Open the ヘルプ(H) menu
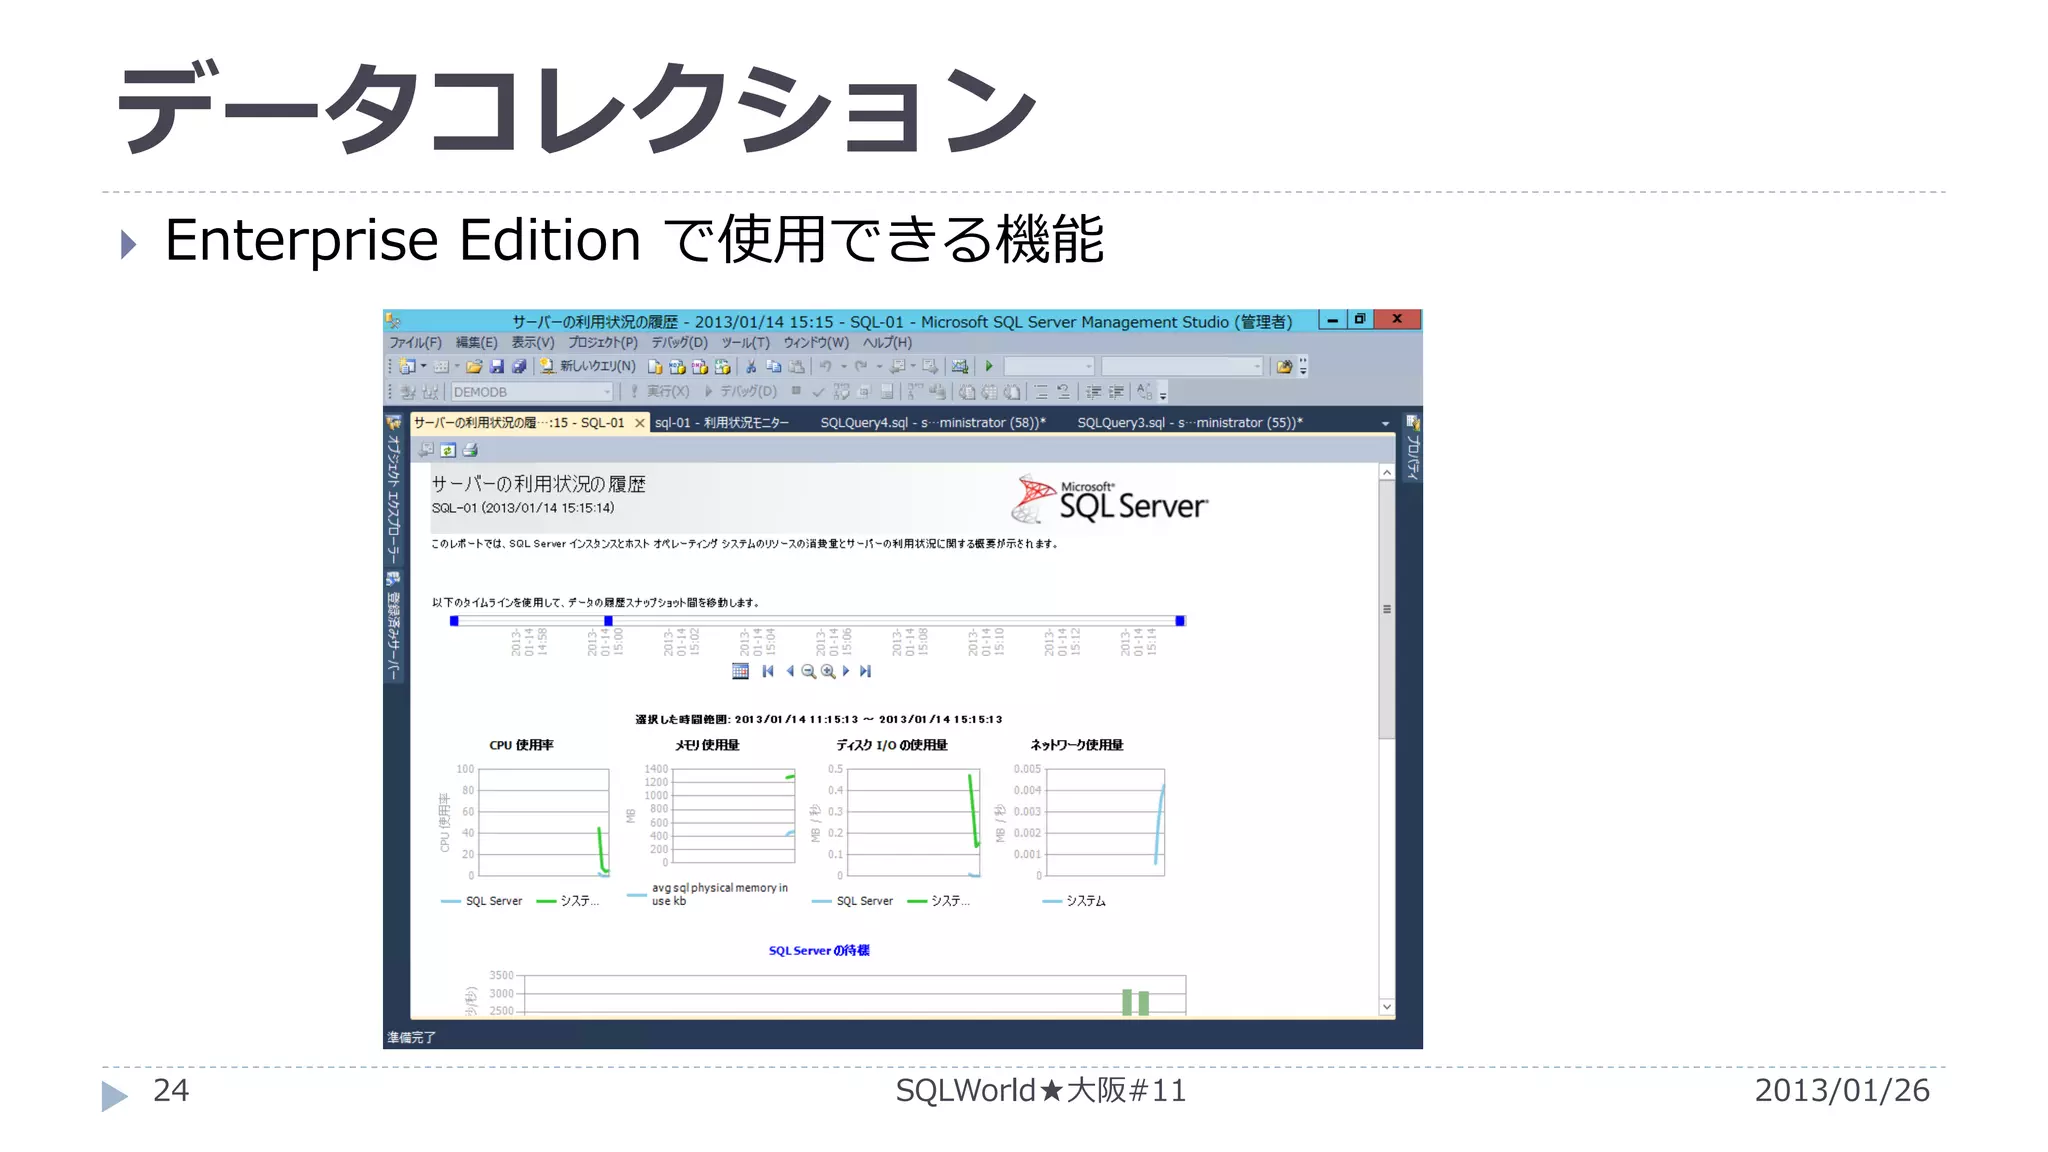 888,343
